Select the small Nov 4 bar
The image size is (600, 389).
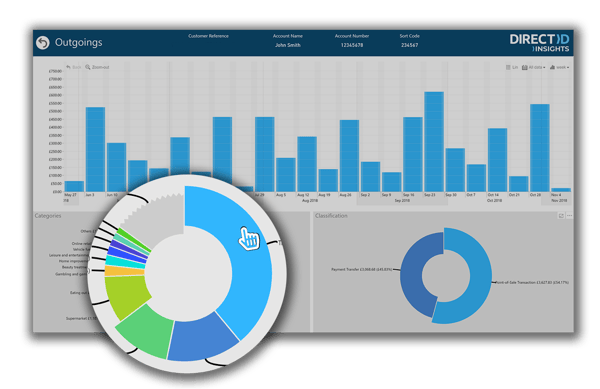[561, 190]
